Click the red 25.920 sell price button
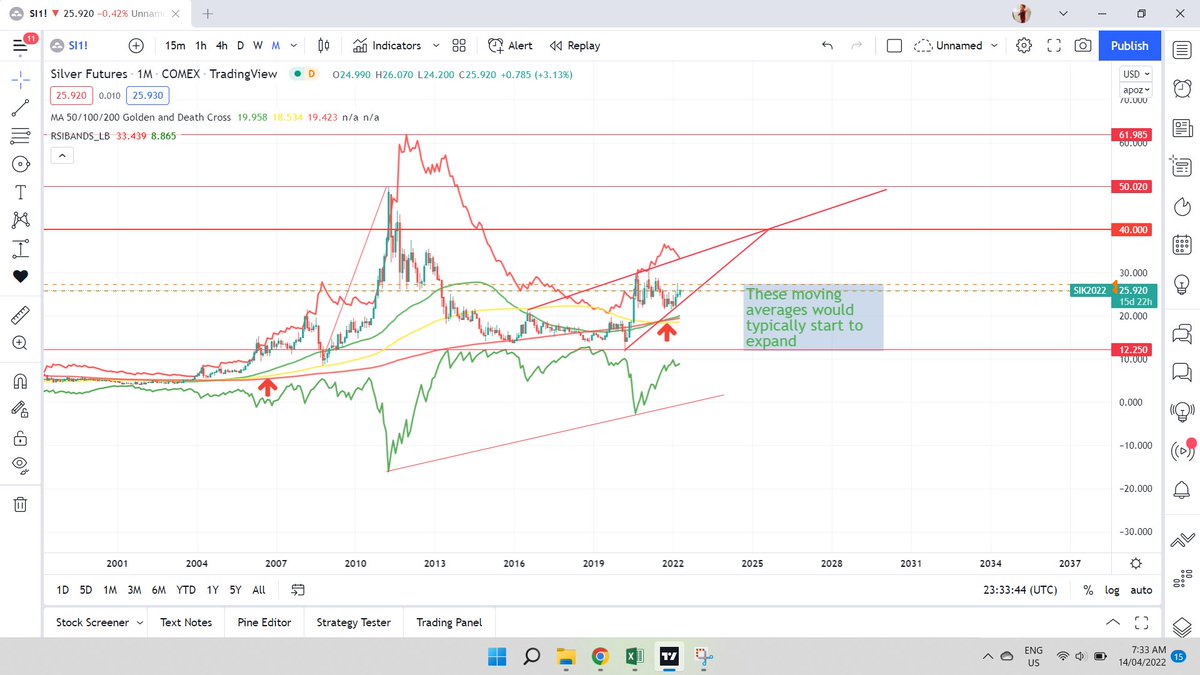This screenshot has width=1200, height=675. 71,95
